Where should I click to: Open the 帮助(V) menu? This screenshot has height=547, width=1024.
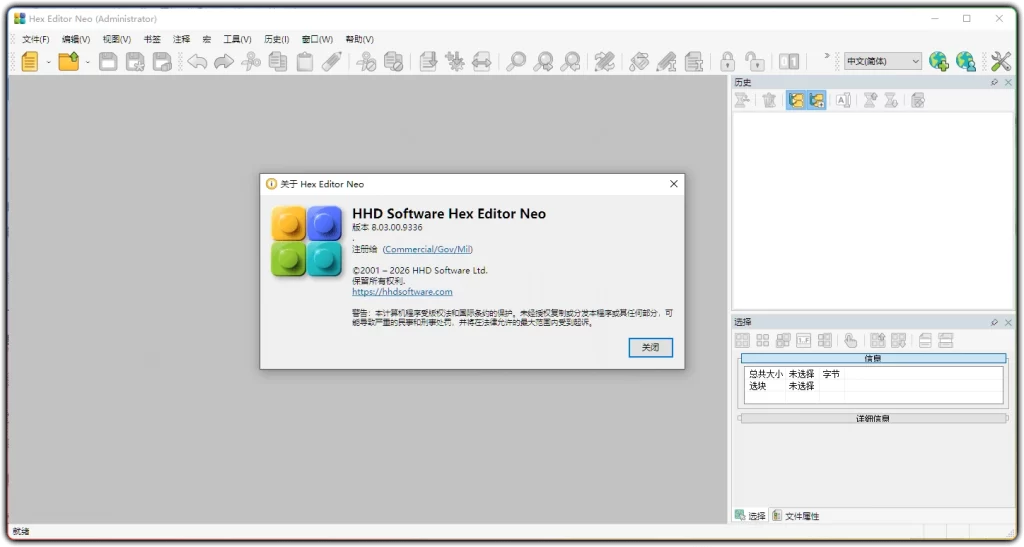pos(359,39)
